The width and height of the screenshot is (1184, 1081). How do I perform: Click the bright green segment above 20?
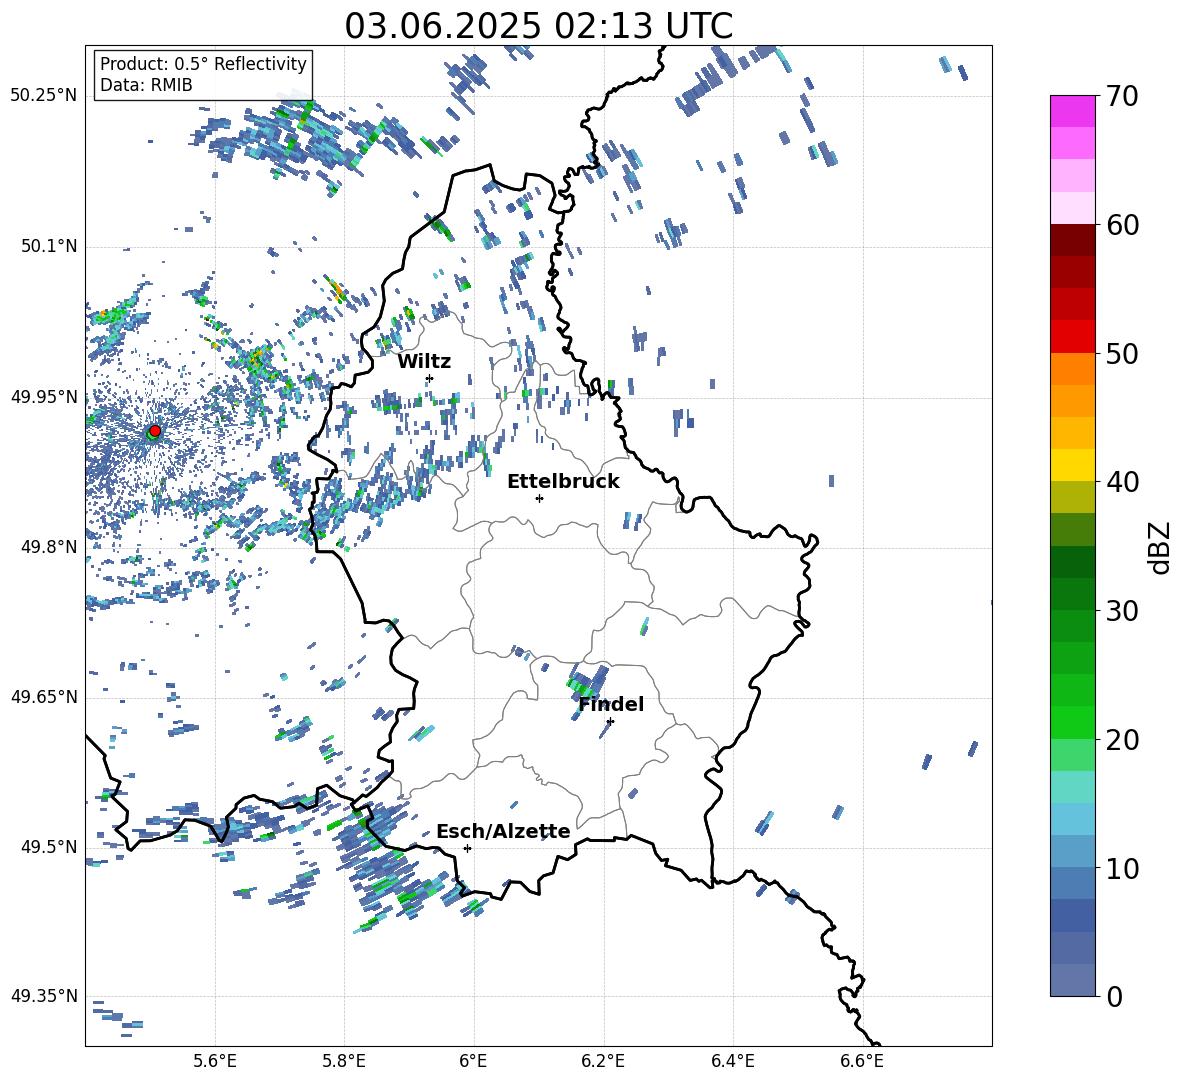point(1072,722)
